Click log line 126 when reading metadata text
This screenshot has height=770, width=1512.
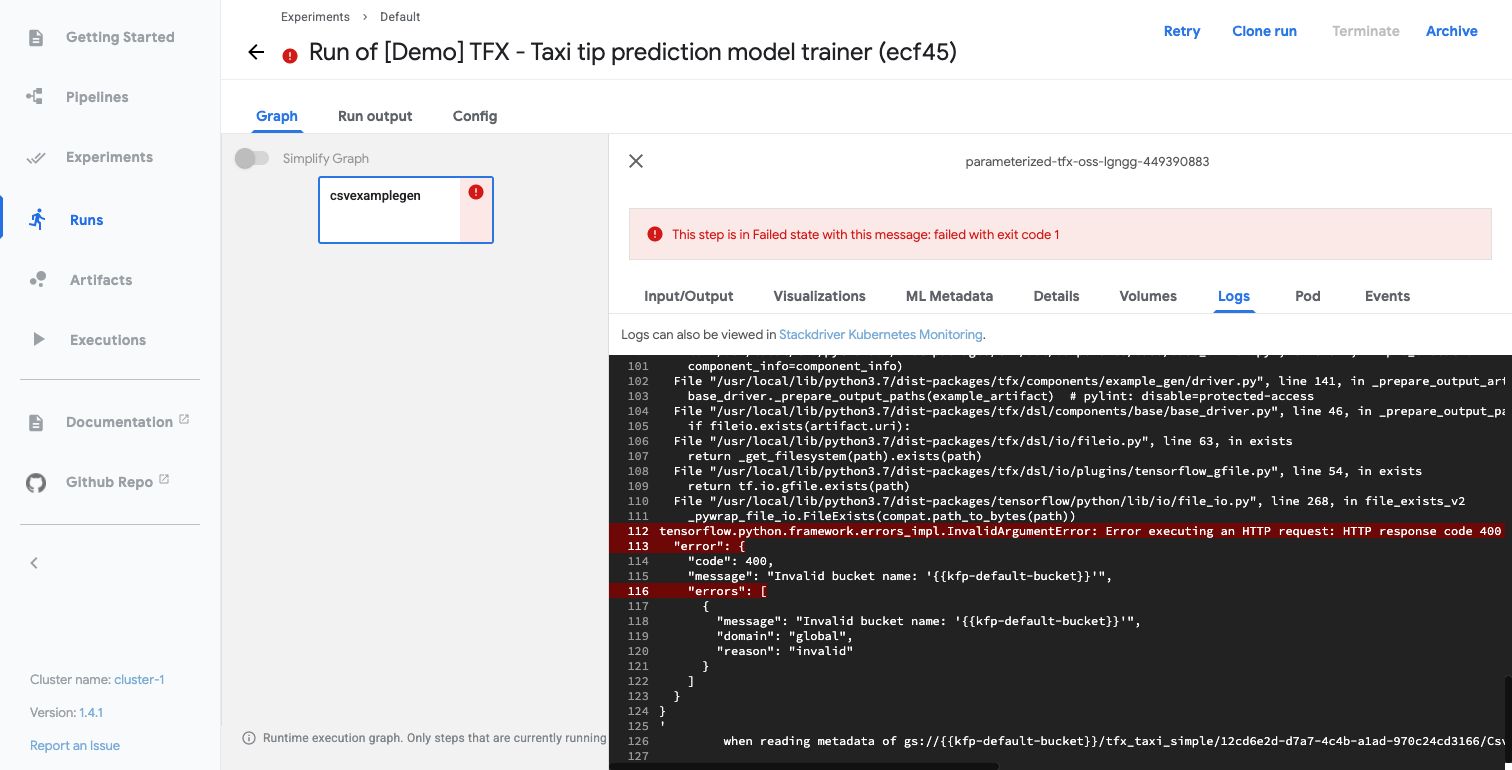pyautogui.click(x=1113, y=741)
